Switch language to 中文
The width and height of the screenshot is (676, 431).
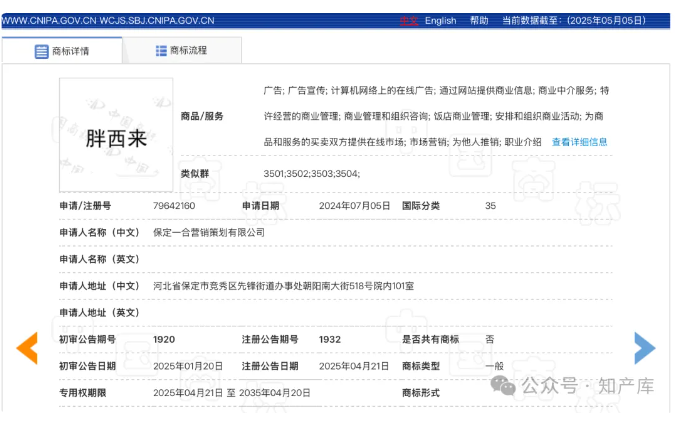(x=409, y=20)
